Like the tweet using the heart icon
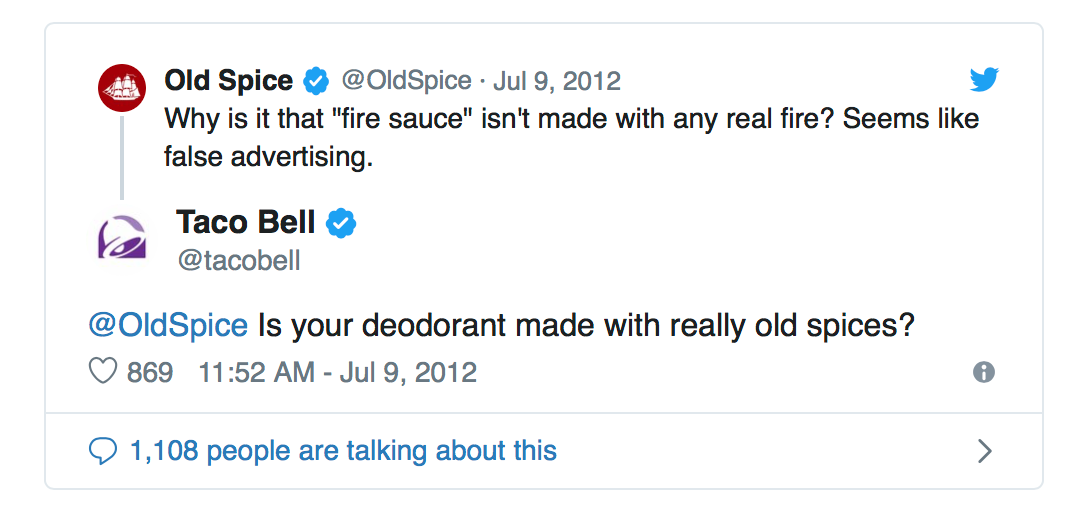This screenshot has height=514, width=1078. click(102, 372)
